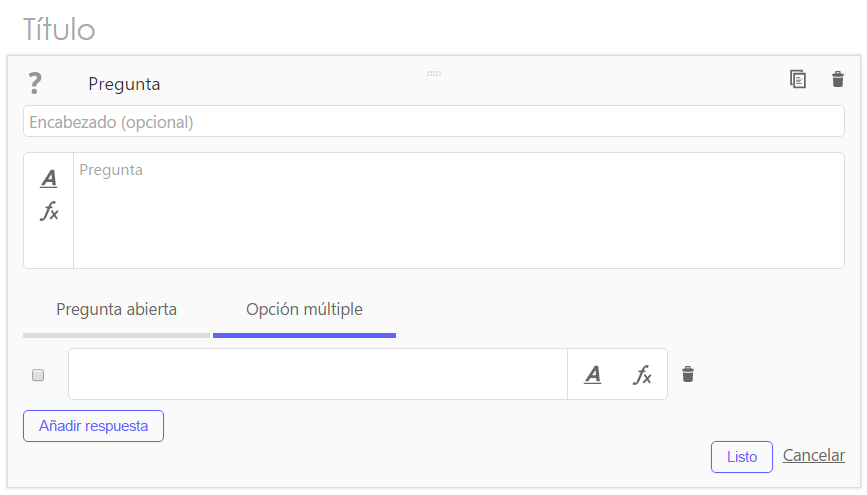Delete the whole question via top trash icon
Image resolution: width=867 pixels, height=495 pixels.
pos(838,79)
